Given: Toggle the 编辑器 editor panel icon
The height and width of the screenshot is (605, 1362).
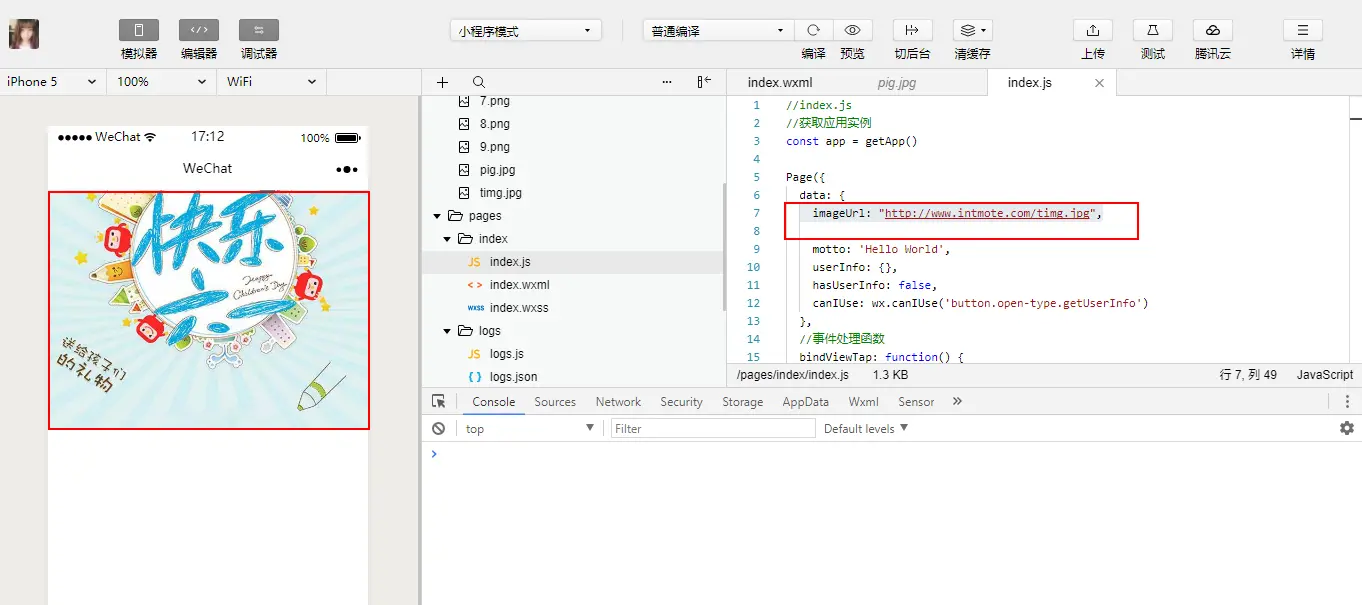Looking at the screenshot, I should [x=199, y=30].
